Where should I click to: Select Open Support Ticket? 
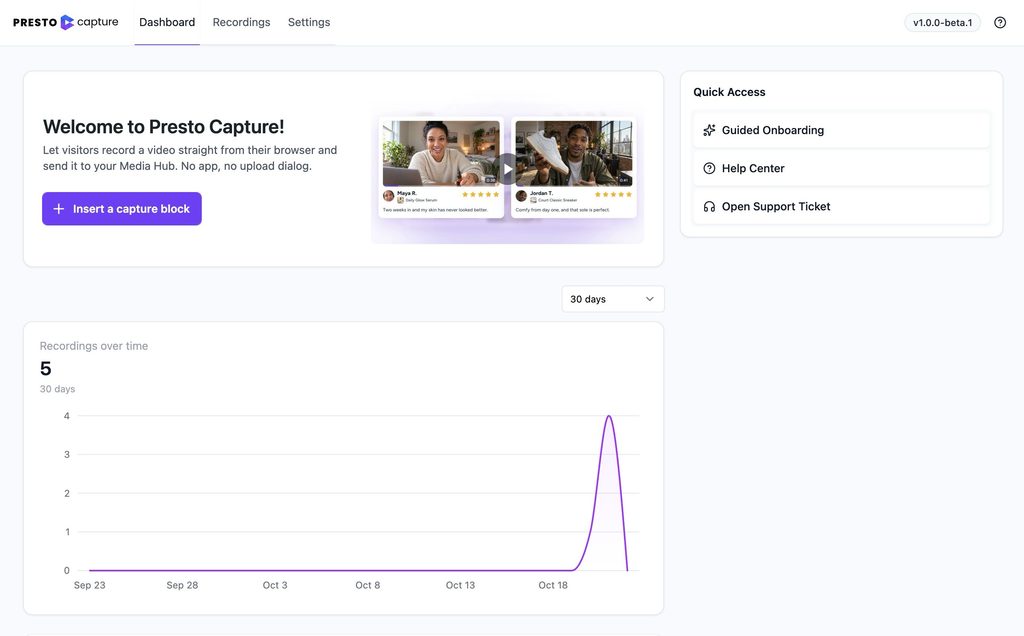point(841,206)
